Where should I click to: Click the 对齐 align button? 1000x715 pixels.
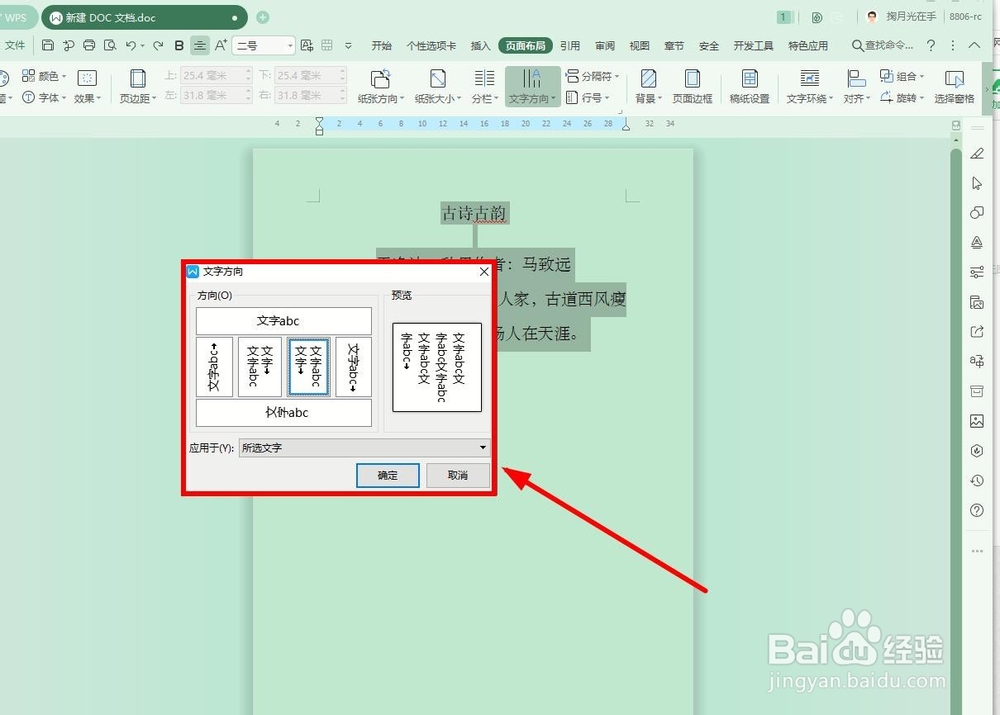(857, 85)
